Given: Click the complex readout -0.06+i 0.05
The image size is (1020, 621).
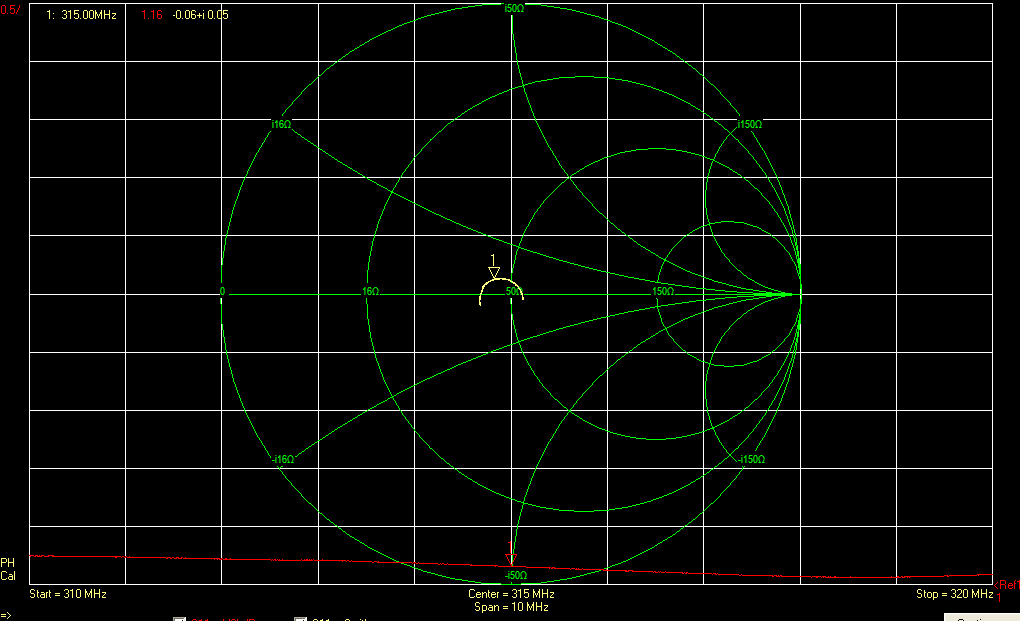Looking at the screenshot, I should (x=200, y=15).
